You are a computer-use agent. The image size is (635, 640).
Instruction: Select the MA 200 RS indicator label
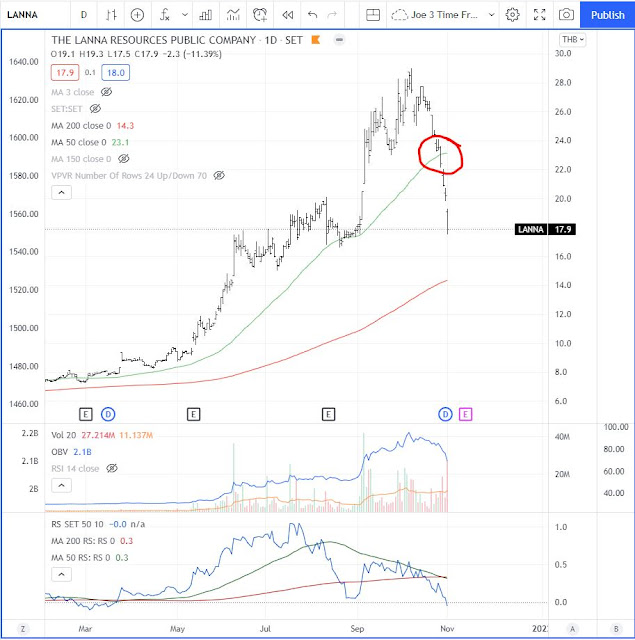click(x=81, y=541)
